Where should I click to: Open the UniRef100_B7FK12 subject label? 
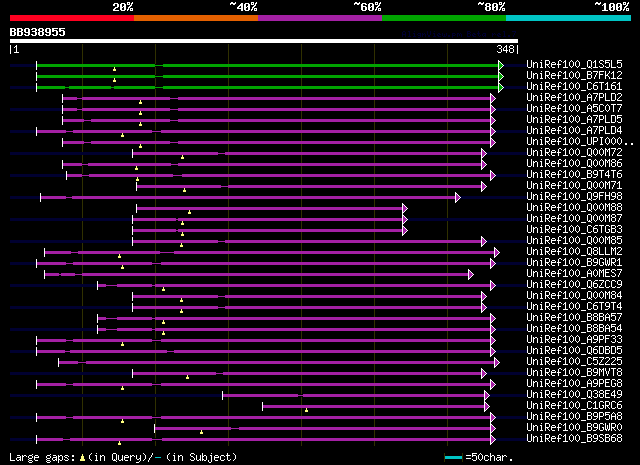pos(574,75)
